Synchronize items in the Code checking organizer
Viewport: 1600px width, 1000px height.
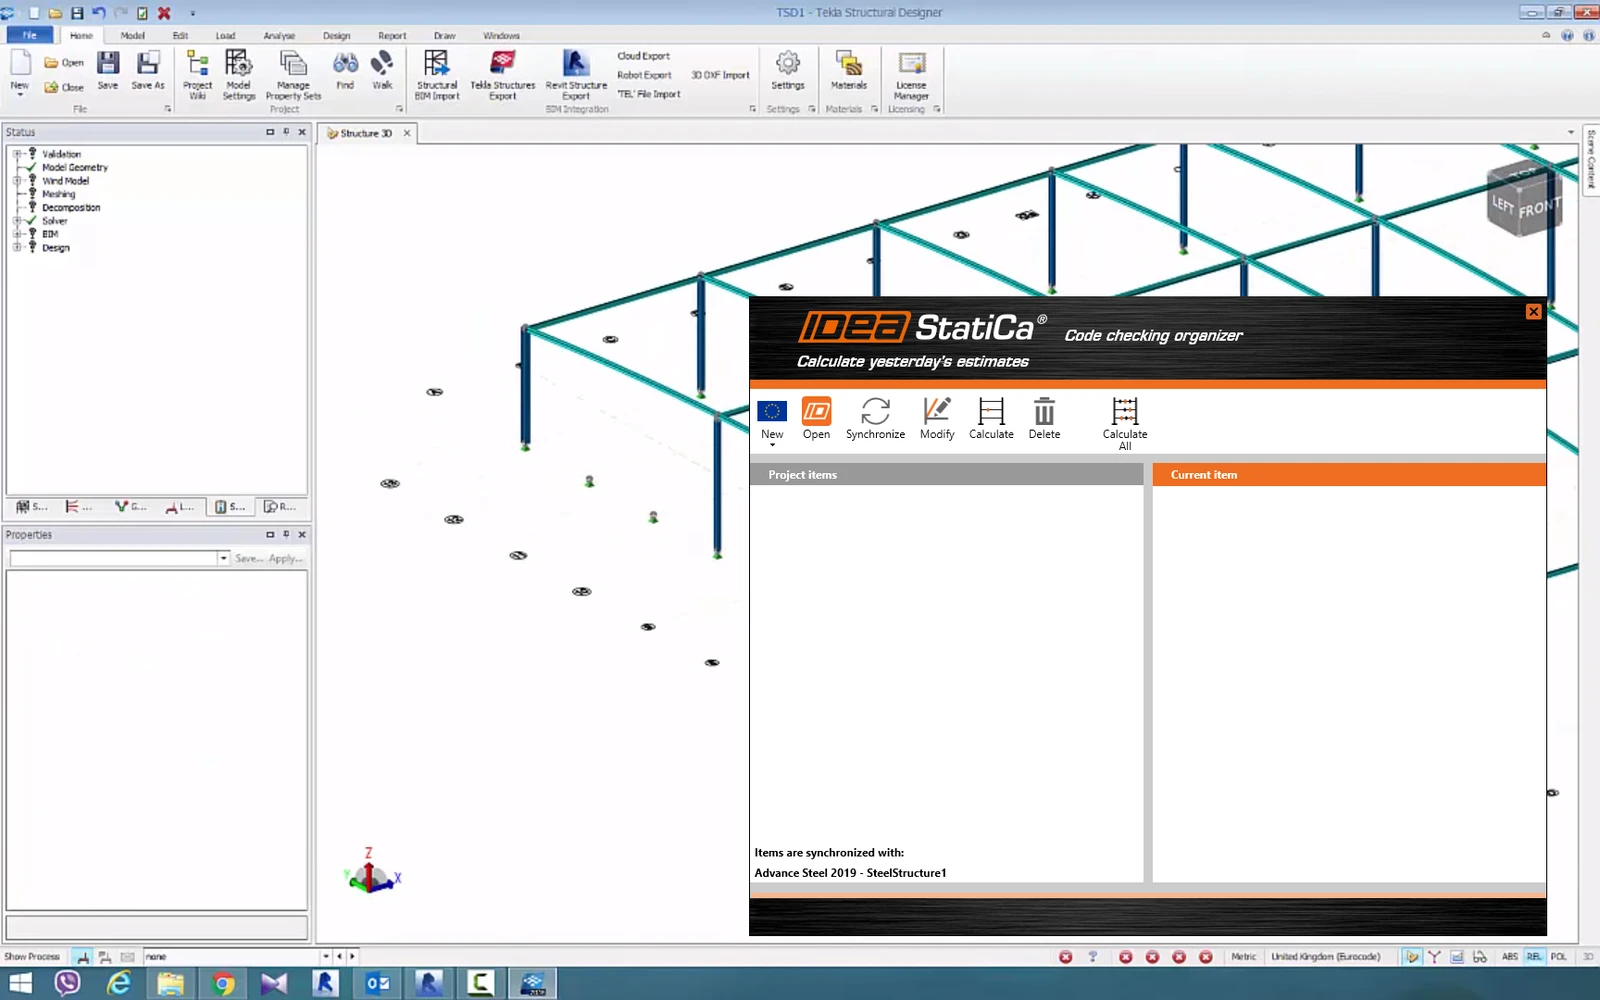875,419
